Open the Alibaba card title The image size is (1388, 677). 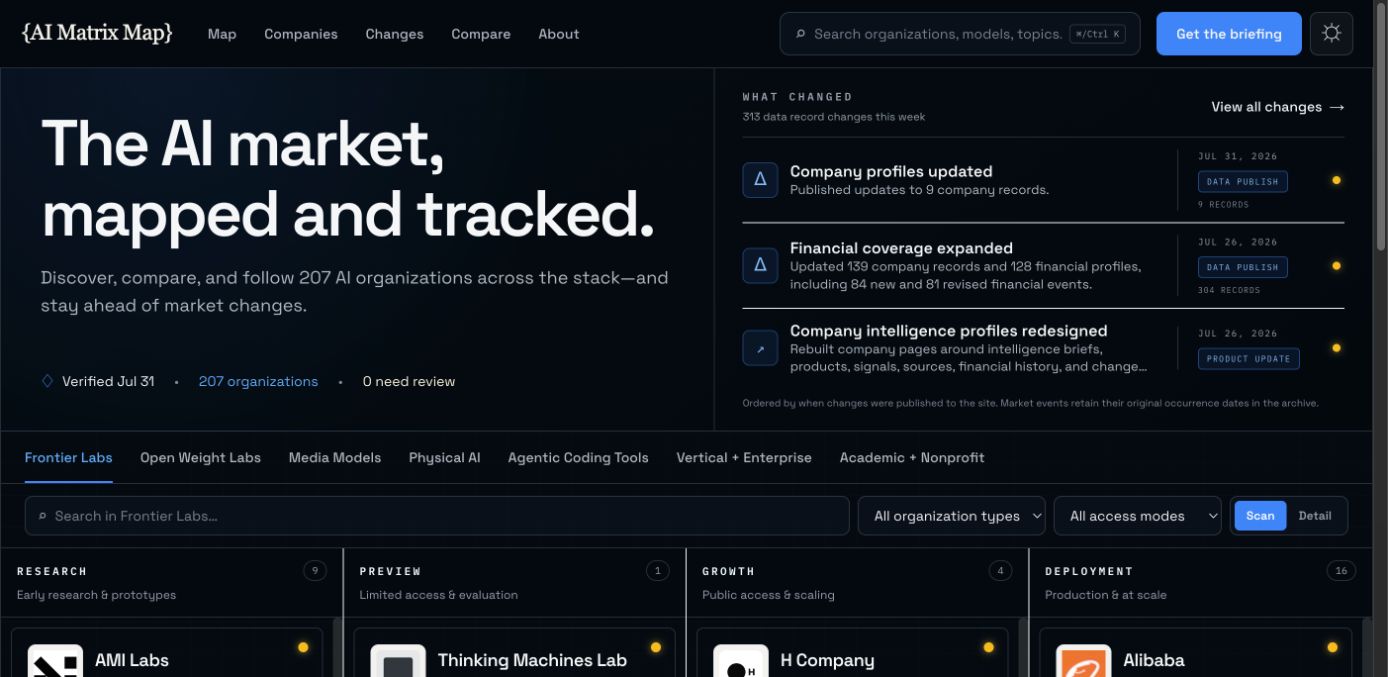coord(1154,660)
